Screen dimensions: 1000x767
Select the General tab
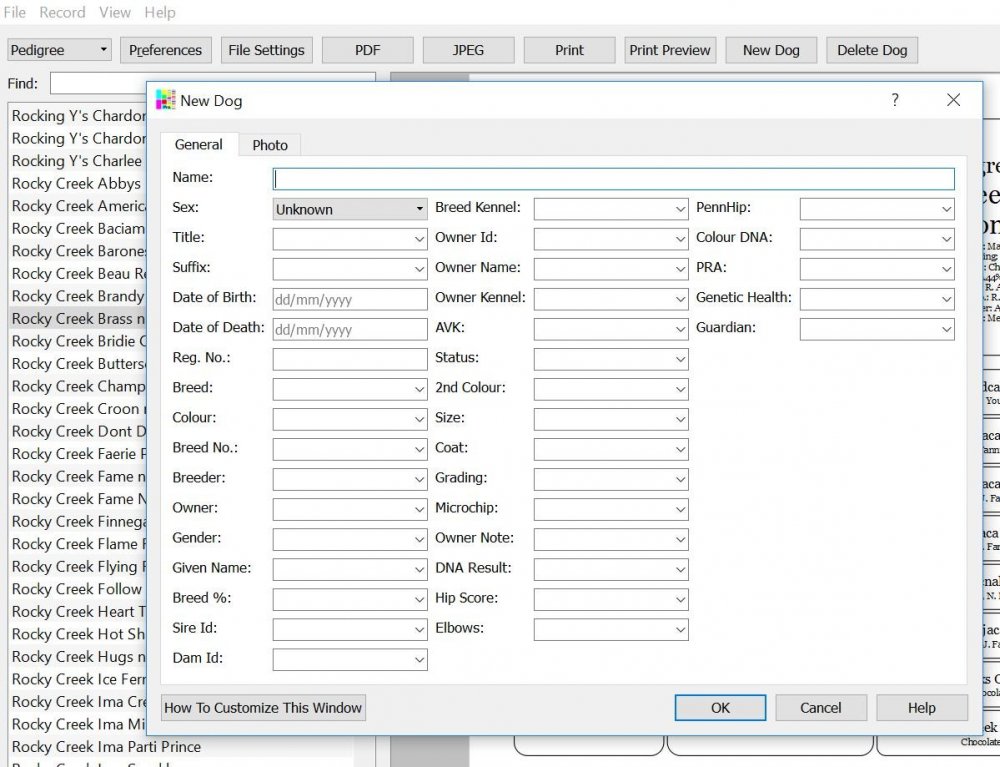198,145
